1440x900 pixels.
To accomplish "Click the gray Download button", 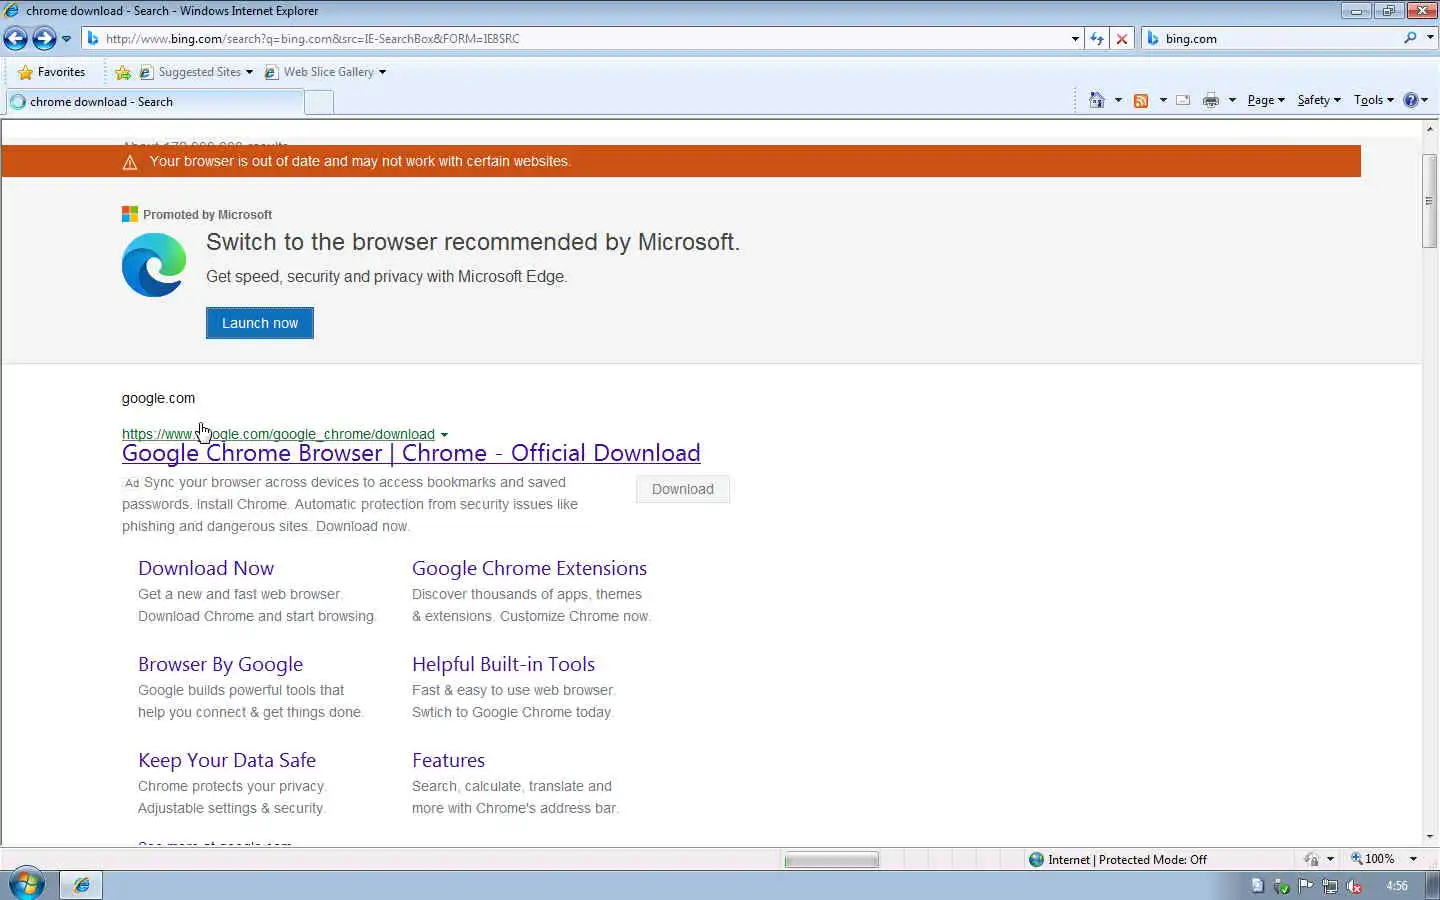I will (x=683, y=489).
